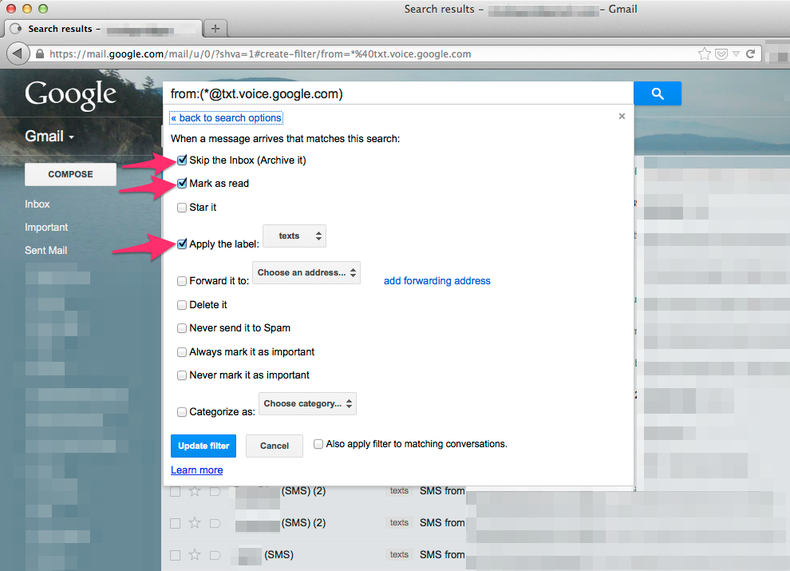Close the filter options panel
790x571 pixels.
point(622,116)
